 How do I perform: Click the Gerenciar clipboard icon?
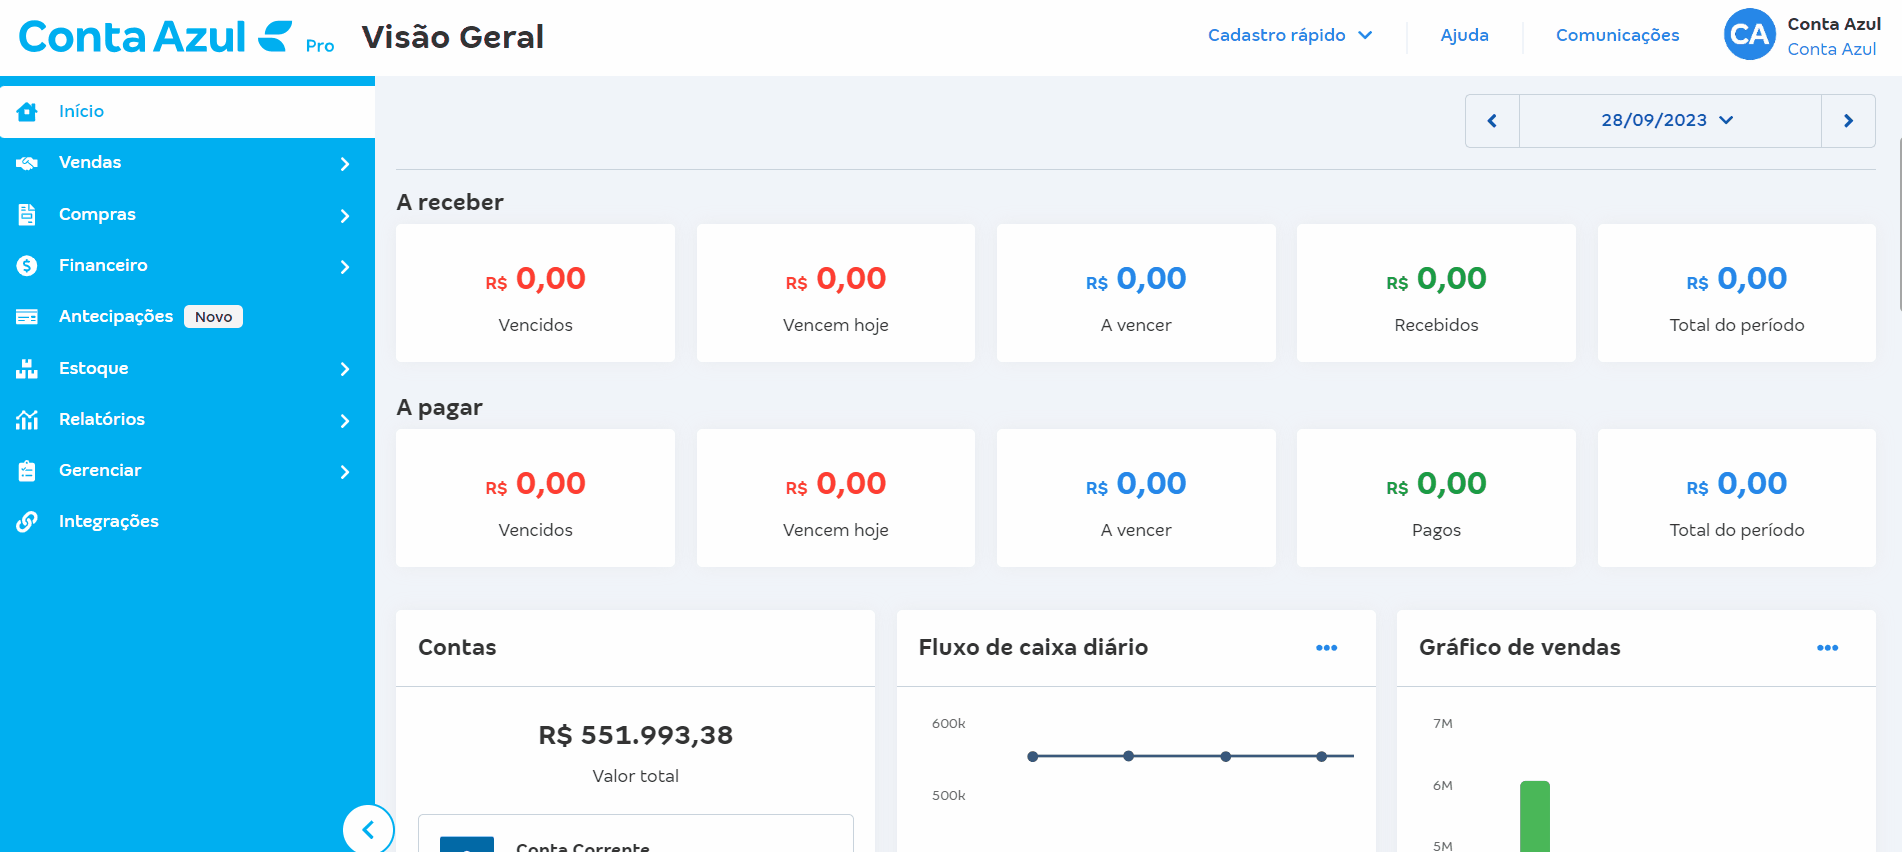[27, 471]
